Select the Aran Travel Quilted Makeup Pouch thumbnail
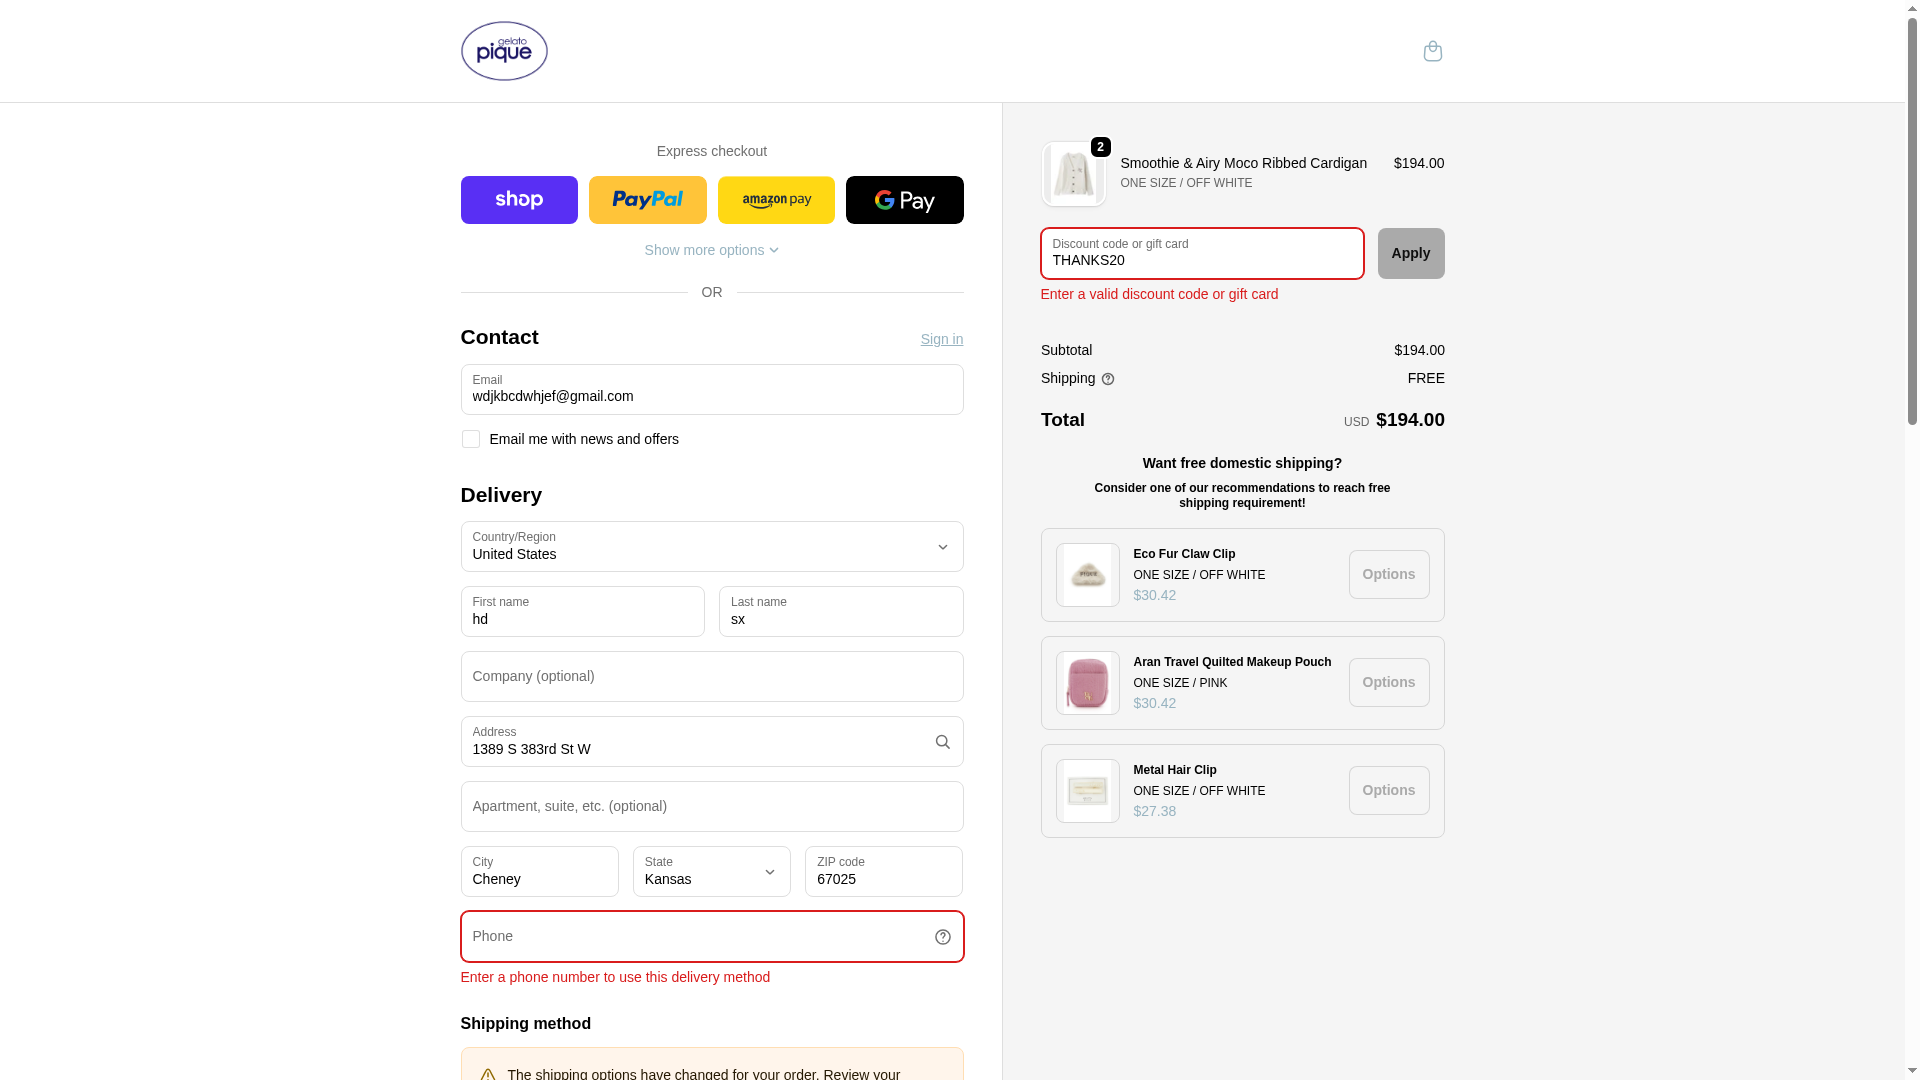Image resolution: width=1920 pixels, height=1080 pixels. [x=1087, y=683]
